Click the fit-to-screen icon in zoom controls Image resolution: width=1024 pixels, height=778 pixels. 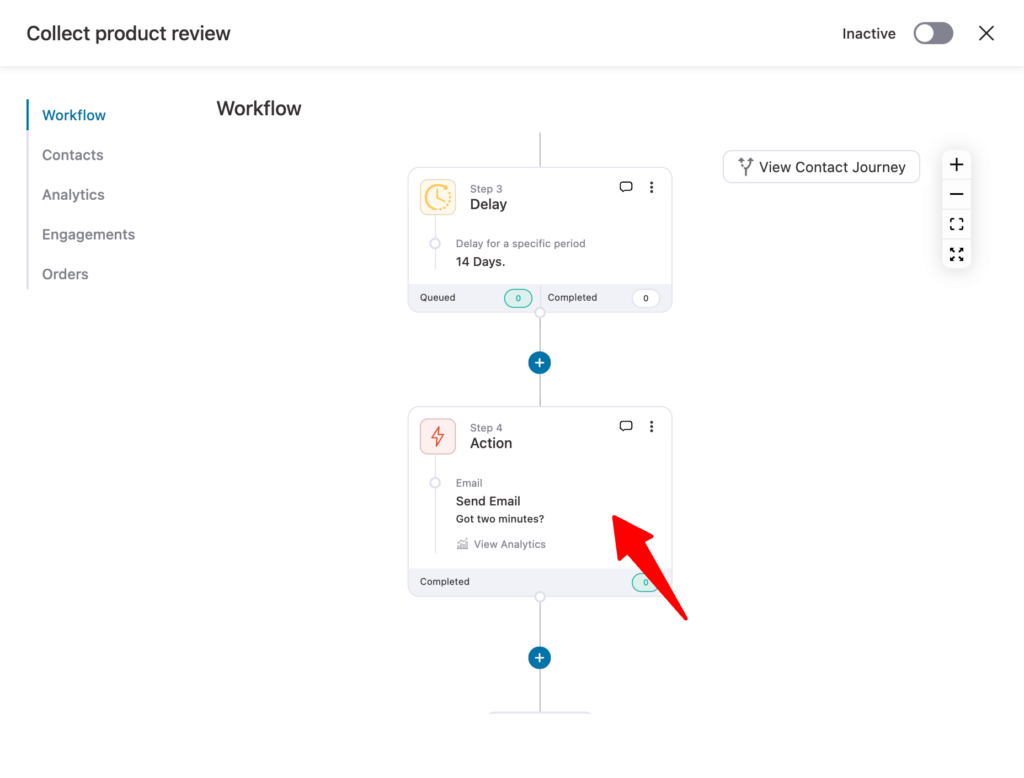(956, 223)
